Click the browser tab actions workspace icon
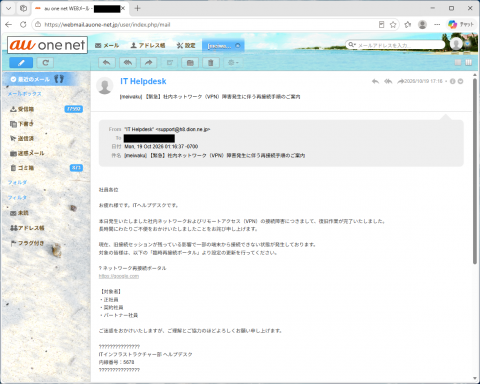 23,8
